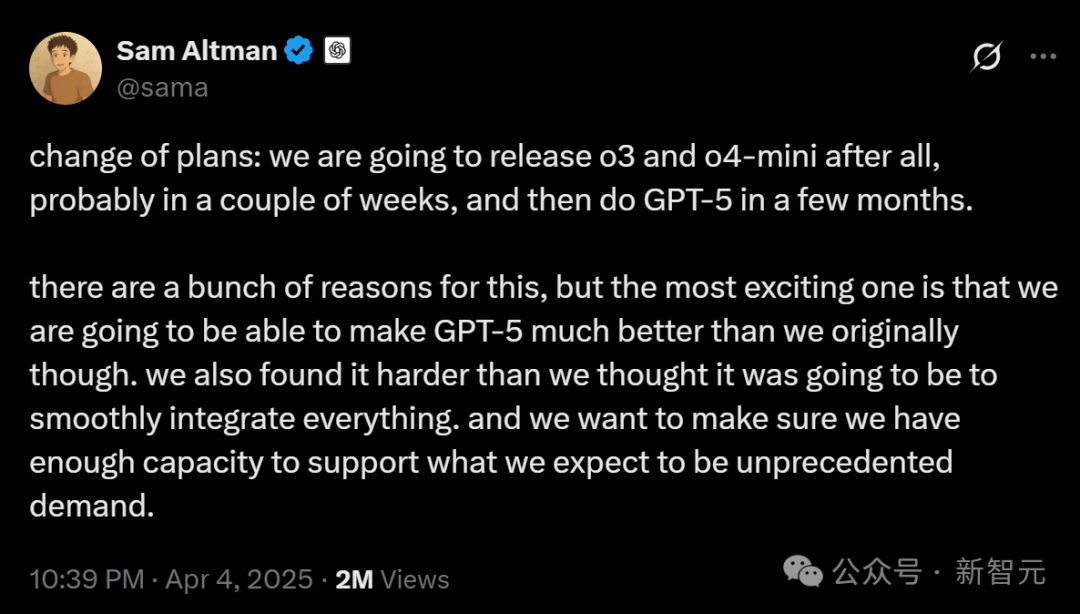
Task: Click the 新智元 account name watermark
Action: click(x=1000, y=572)
